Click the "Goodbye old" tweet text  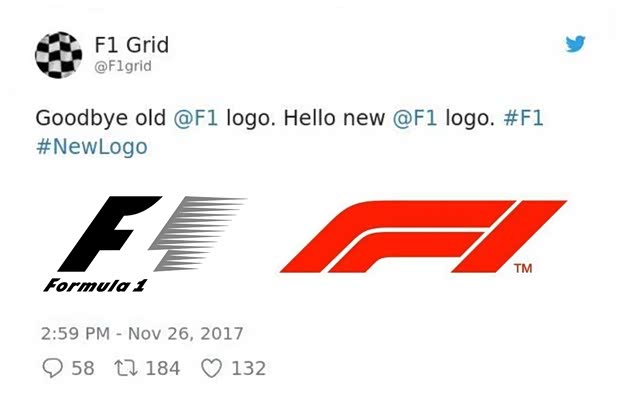[x=101, y=117]
